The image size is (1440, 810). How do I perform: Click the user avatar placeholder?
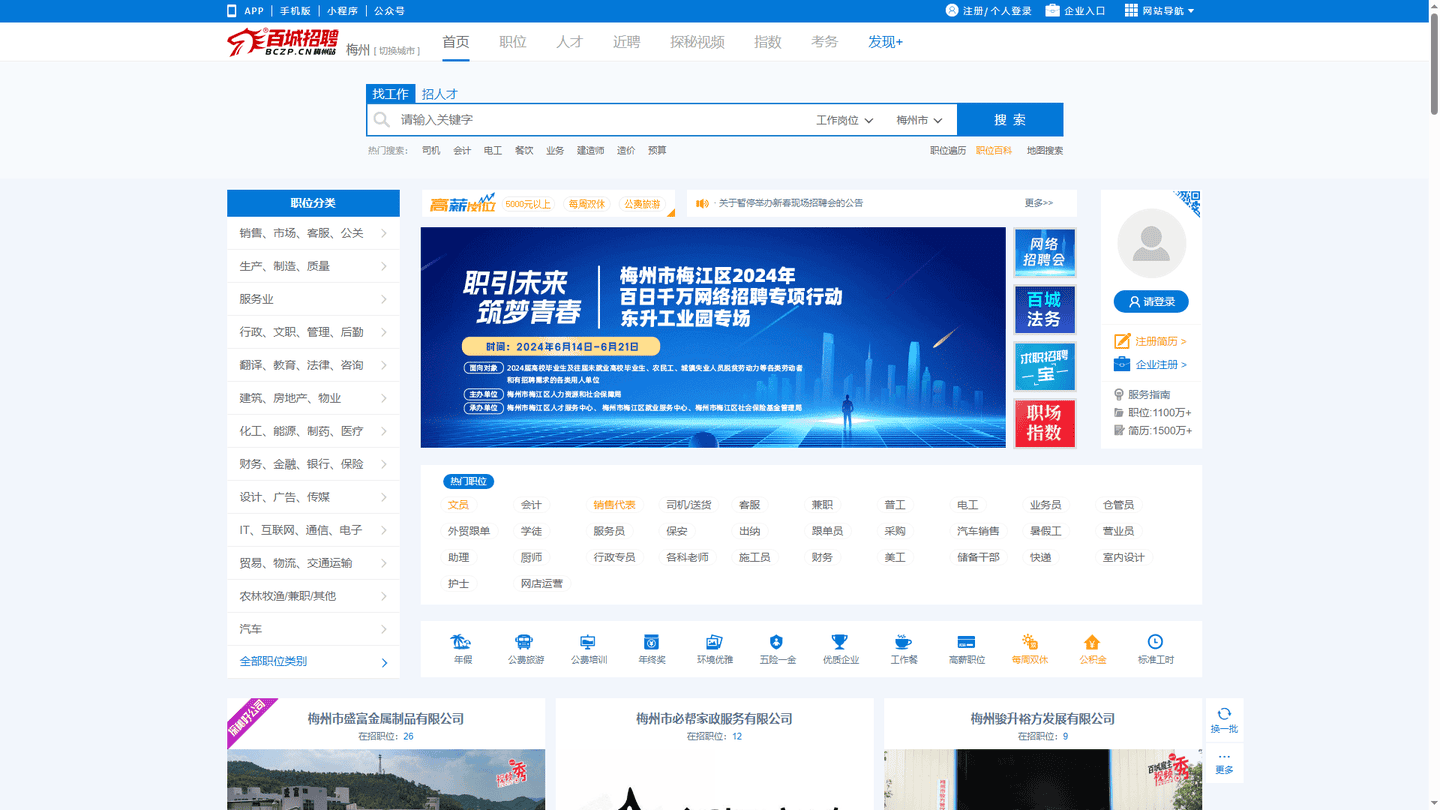pos(1151,244)
